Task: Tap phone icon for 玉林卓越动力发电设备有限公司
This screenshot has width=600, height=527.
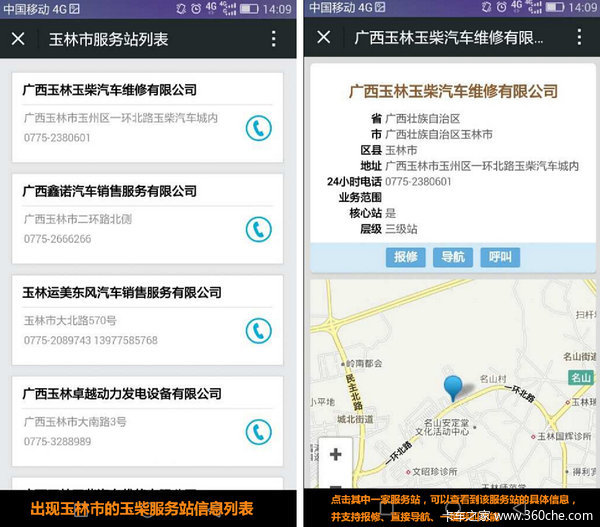Action: [259, 431]
